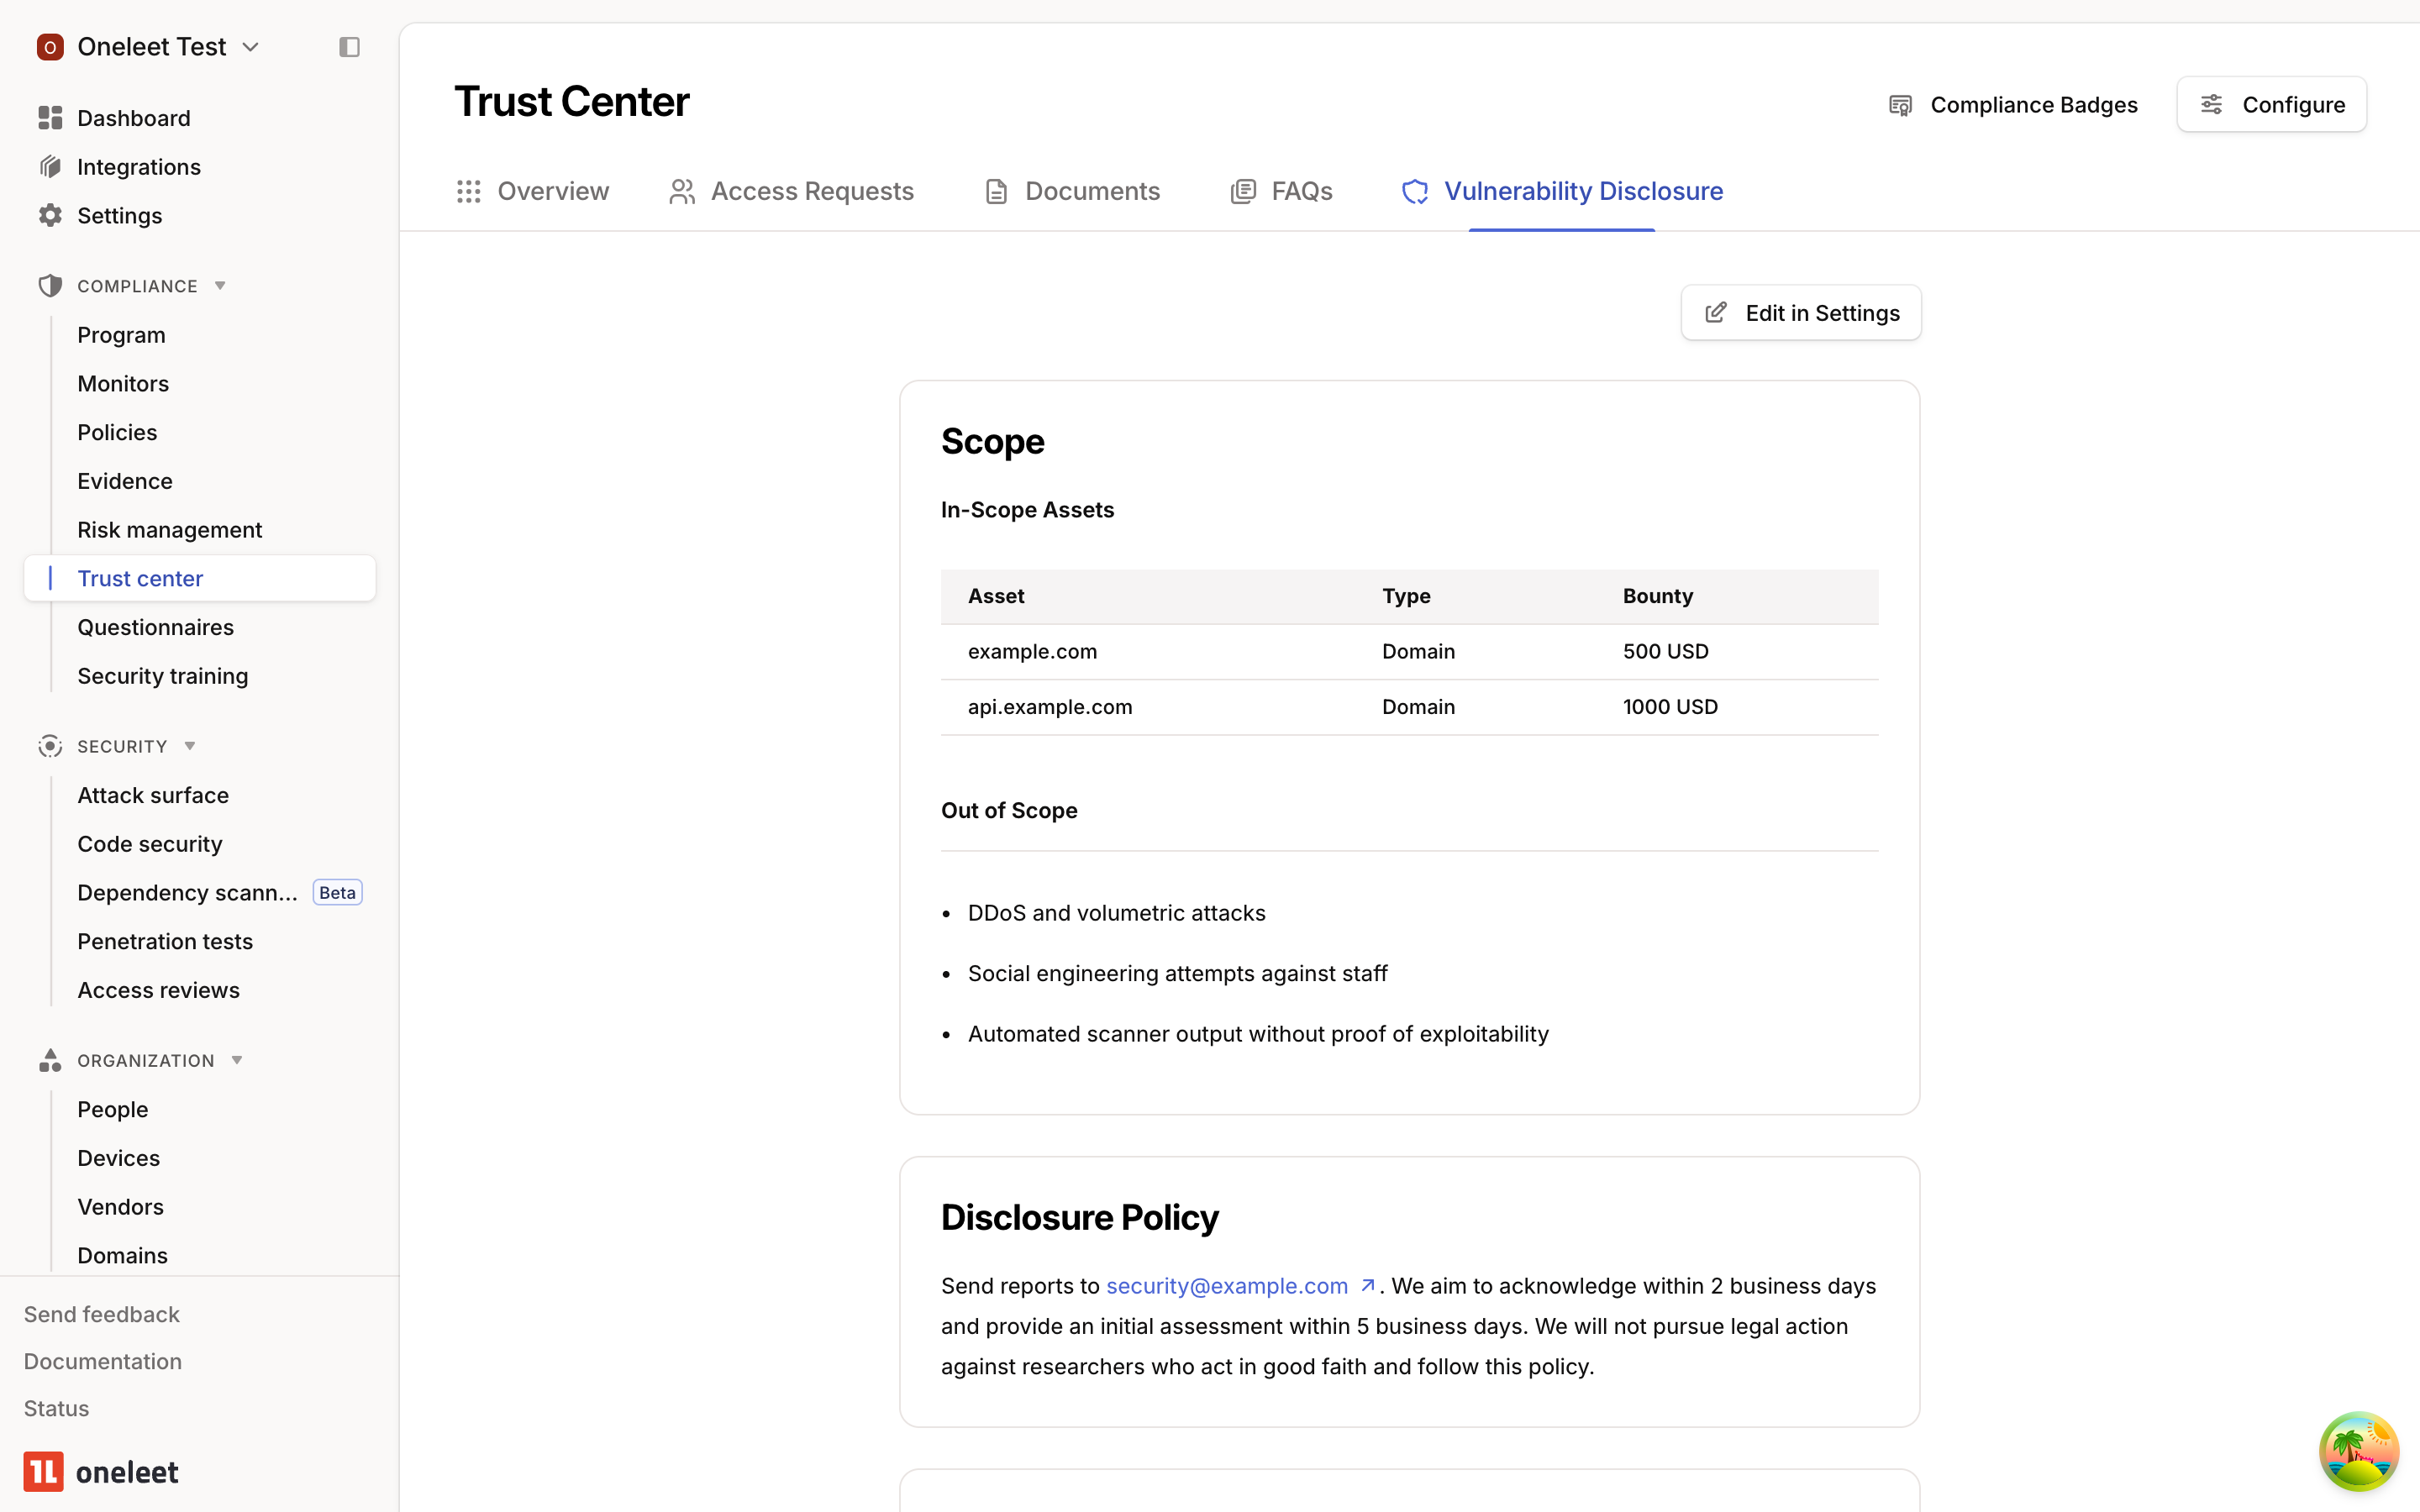2420x1512 pixels.
Task: Click the Edit in Settings pencil icon
Action: click(x=1716, y=313)
